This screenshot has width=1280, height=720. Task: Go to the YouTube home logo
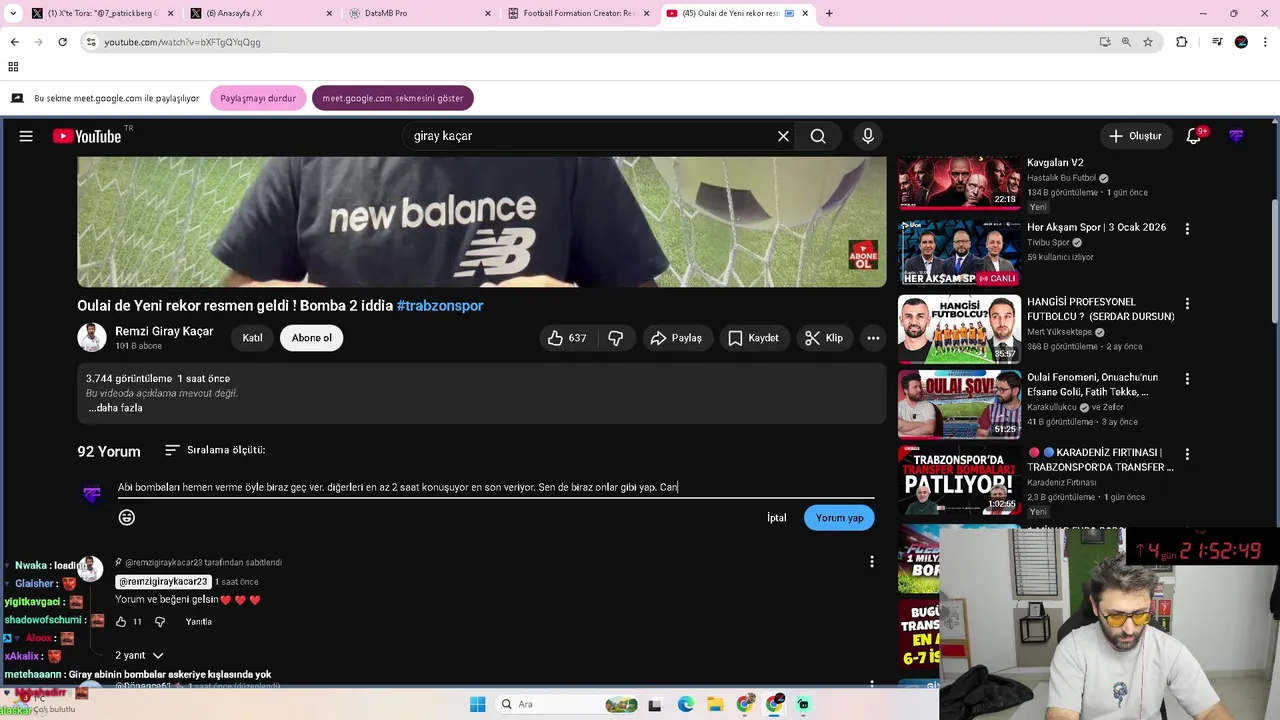(86, 136)
